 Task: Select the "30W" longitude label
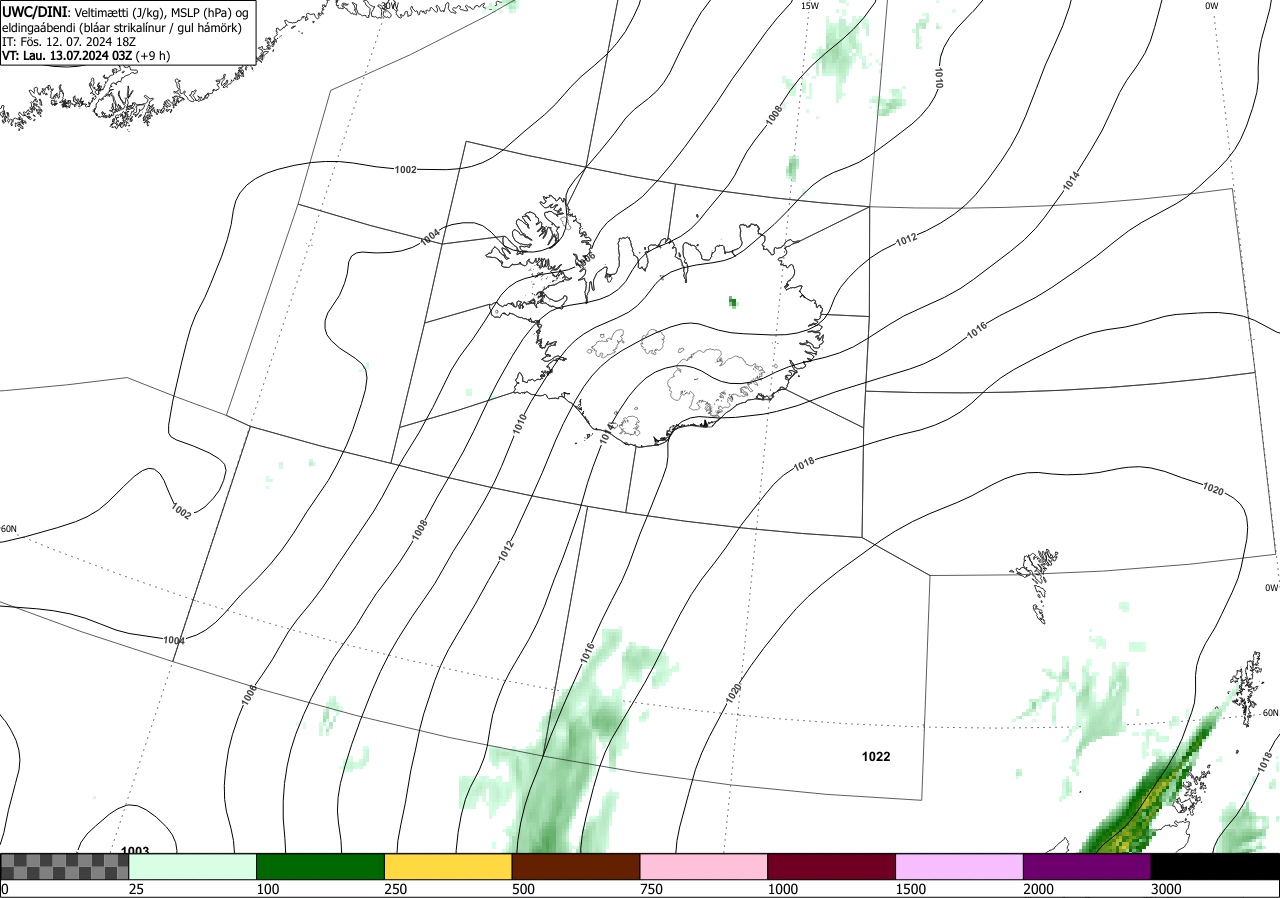(389, 6)
